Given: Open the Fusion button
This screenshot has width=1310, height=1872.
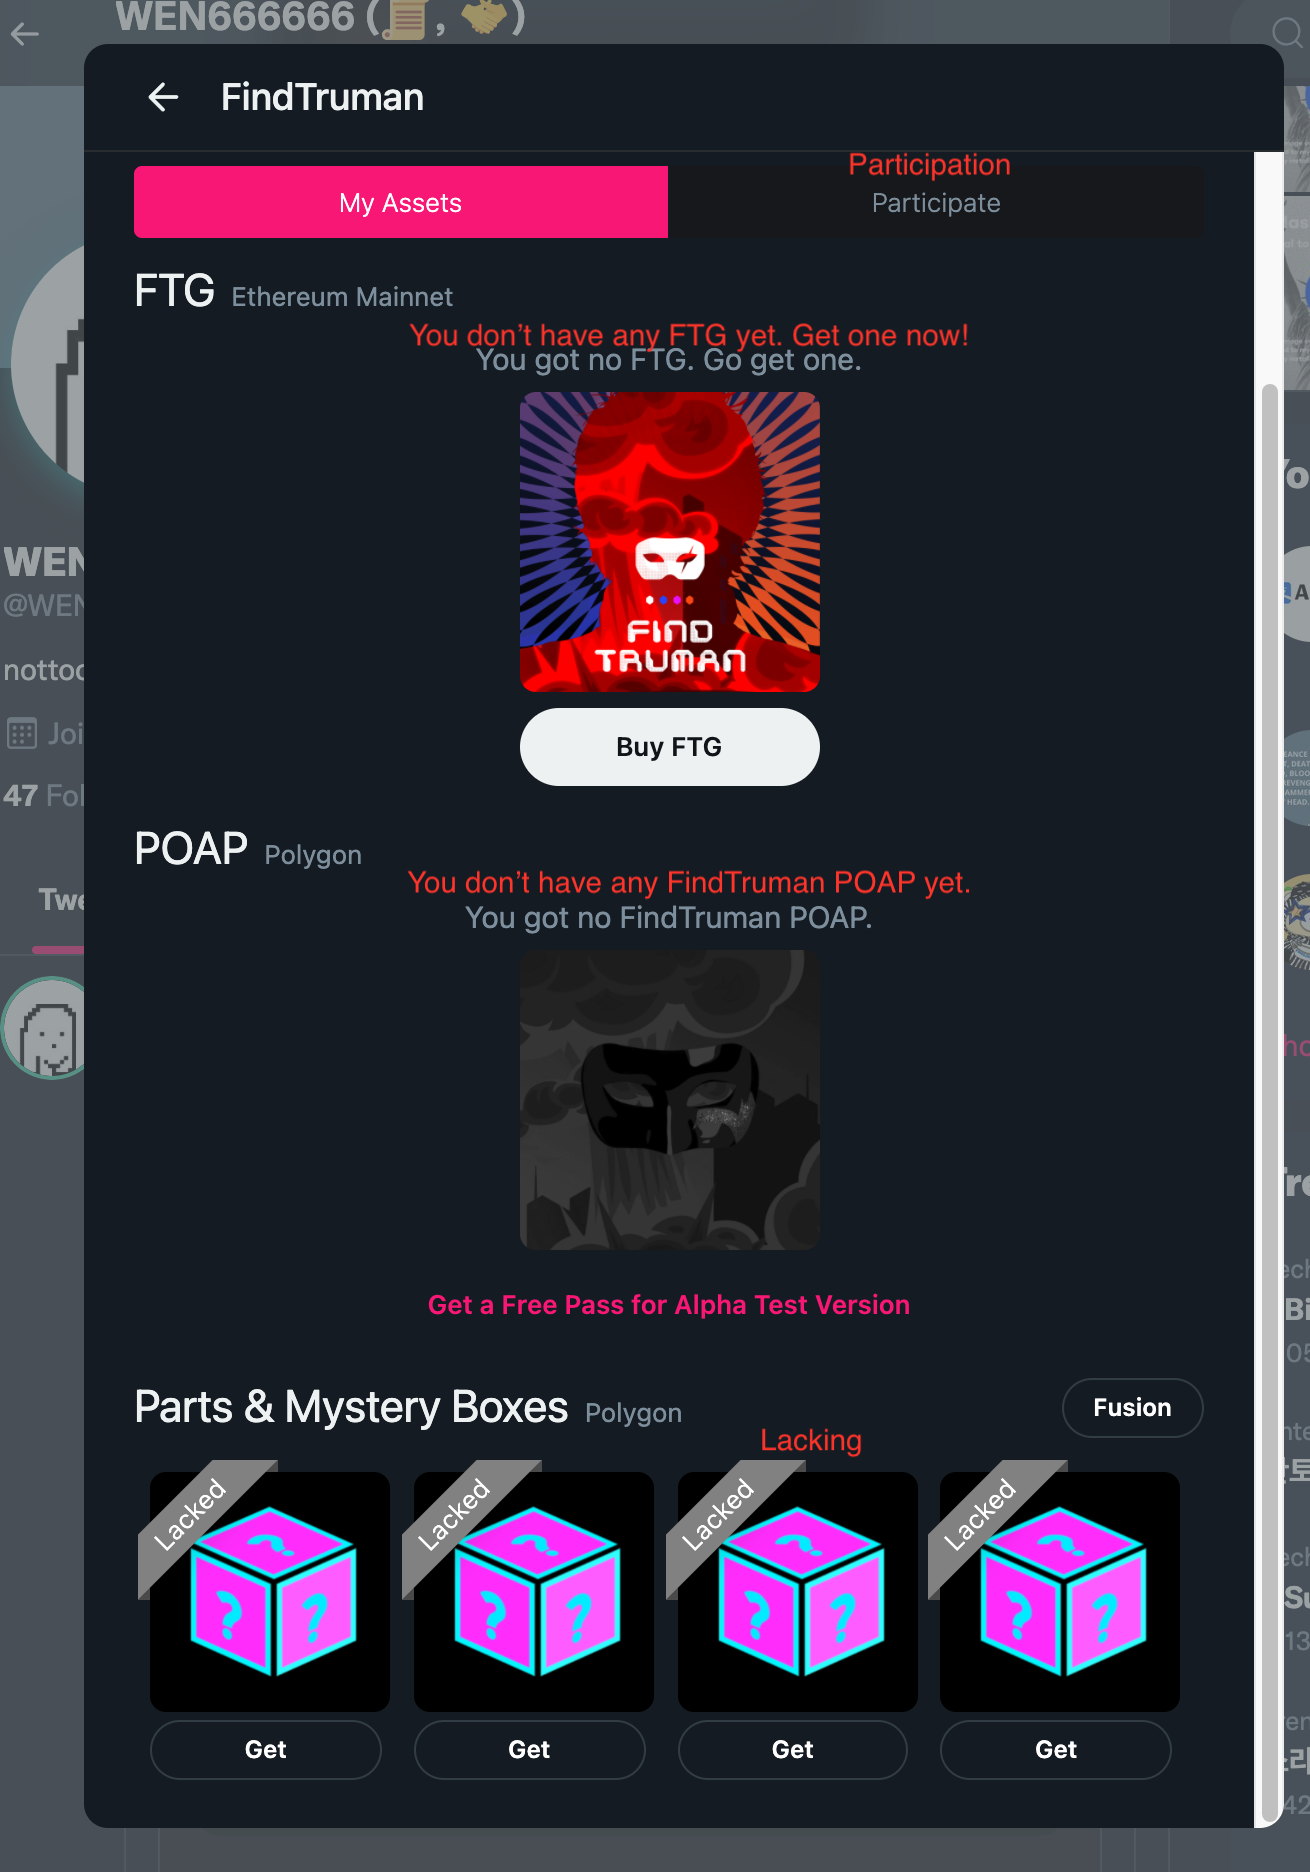Looking at the screenshot, I should [1132, 1407].
